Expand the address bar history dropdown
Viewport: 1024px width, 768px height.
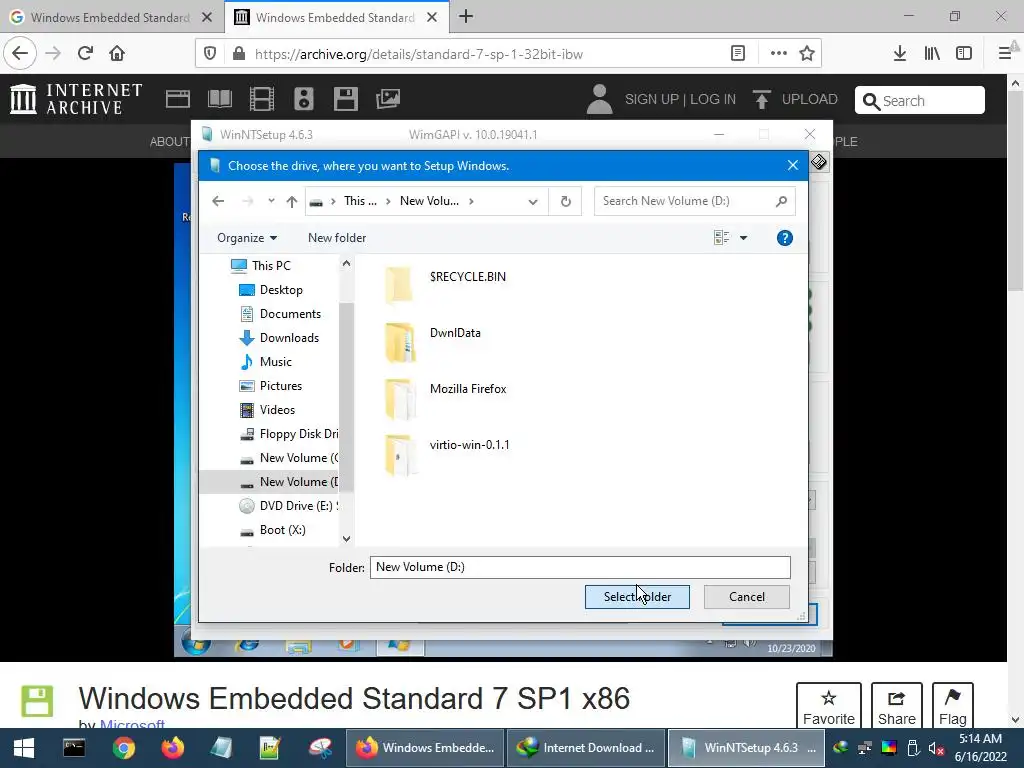tap(533, 201)
